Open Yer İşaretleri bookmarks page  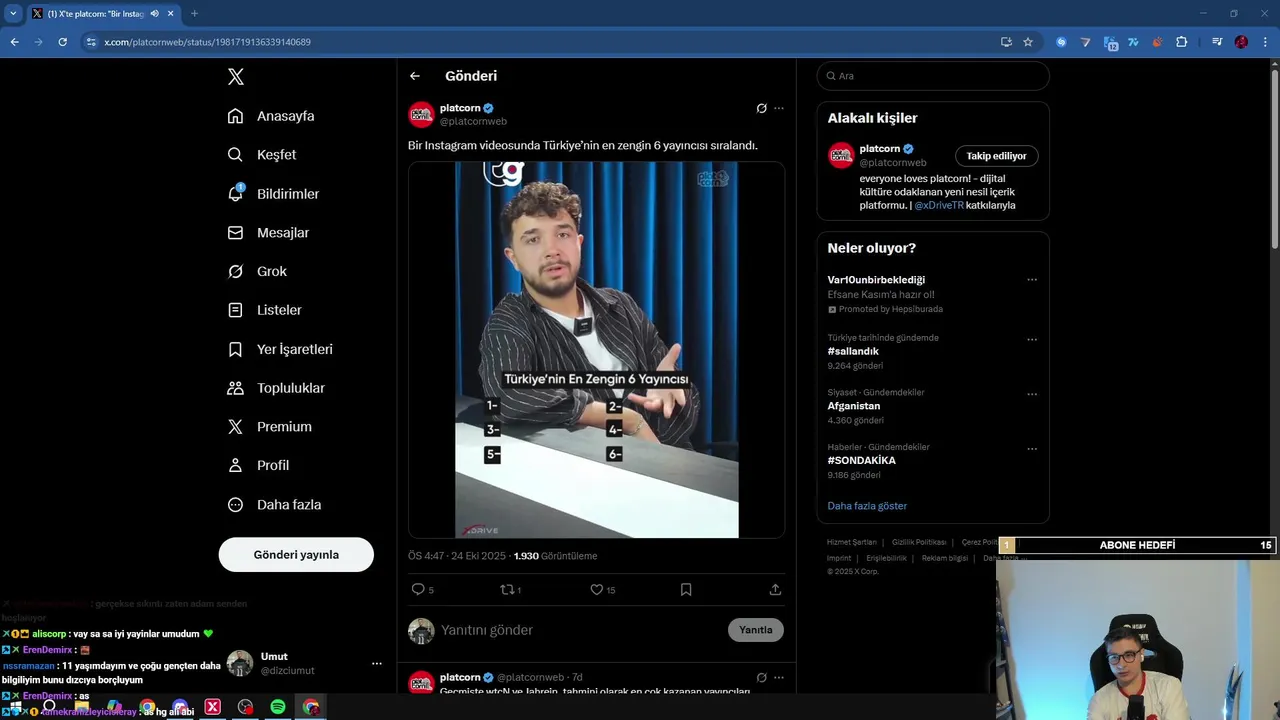click(x=280, y=349)
